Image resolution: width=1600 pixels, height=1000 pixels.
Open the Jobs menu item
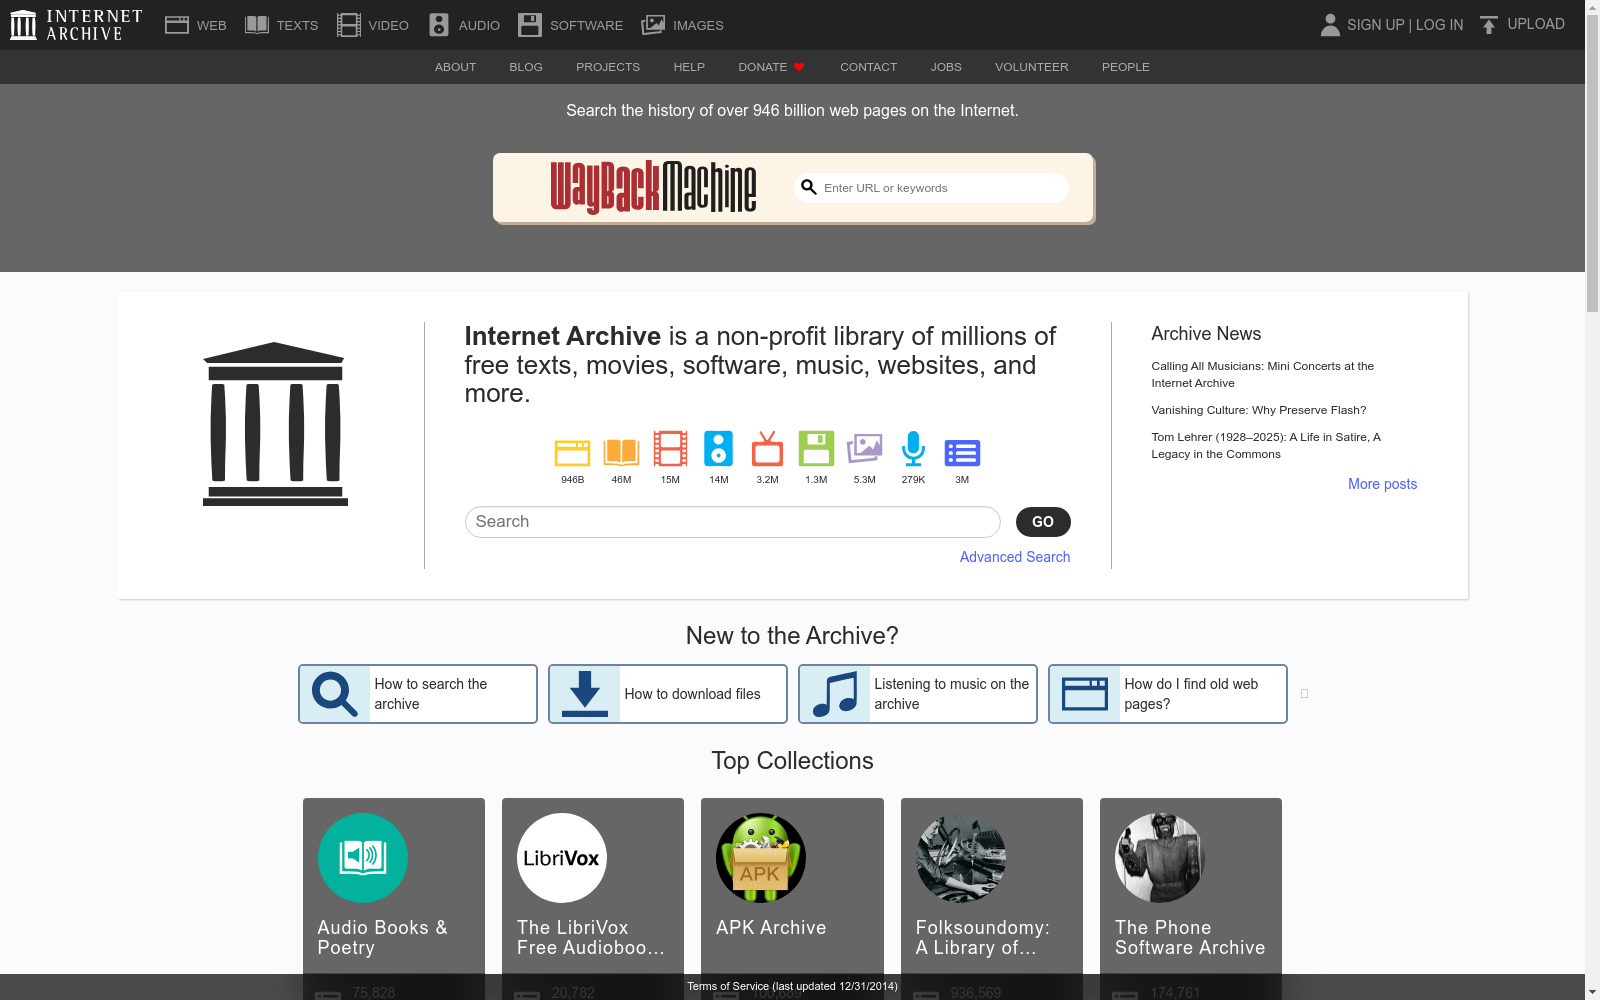click(x=946, y=67)
